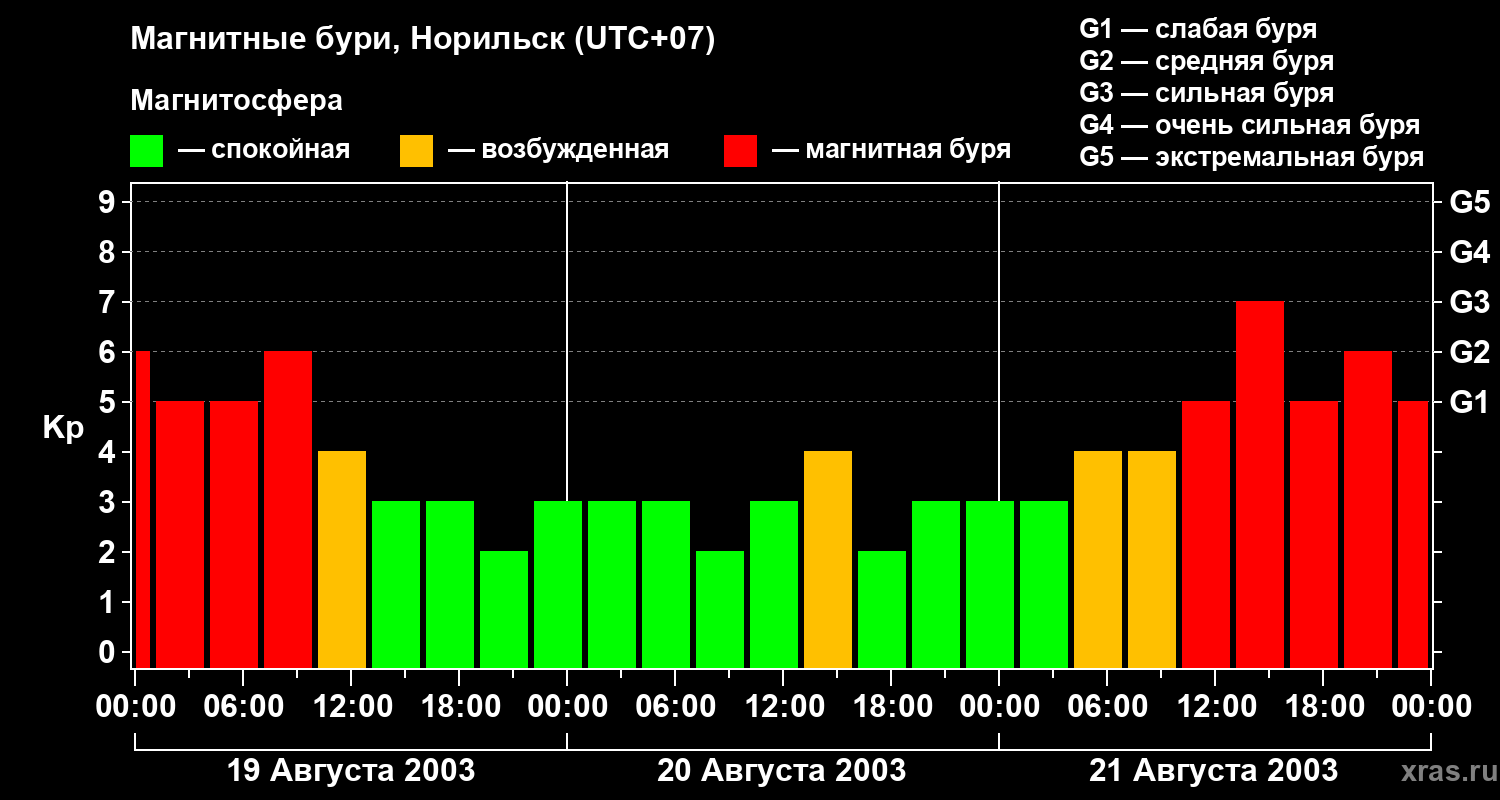Click the '19 Августа 2003' date label
This screenshot has width=1500, height=800.
click(x=351, y=771)
